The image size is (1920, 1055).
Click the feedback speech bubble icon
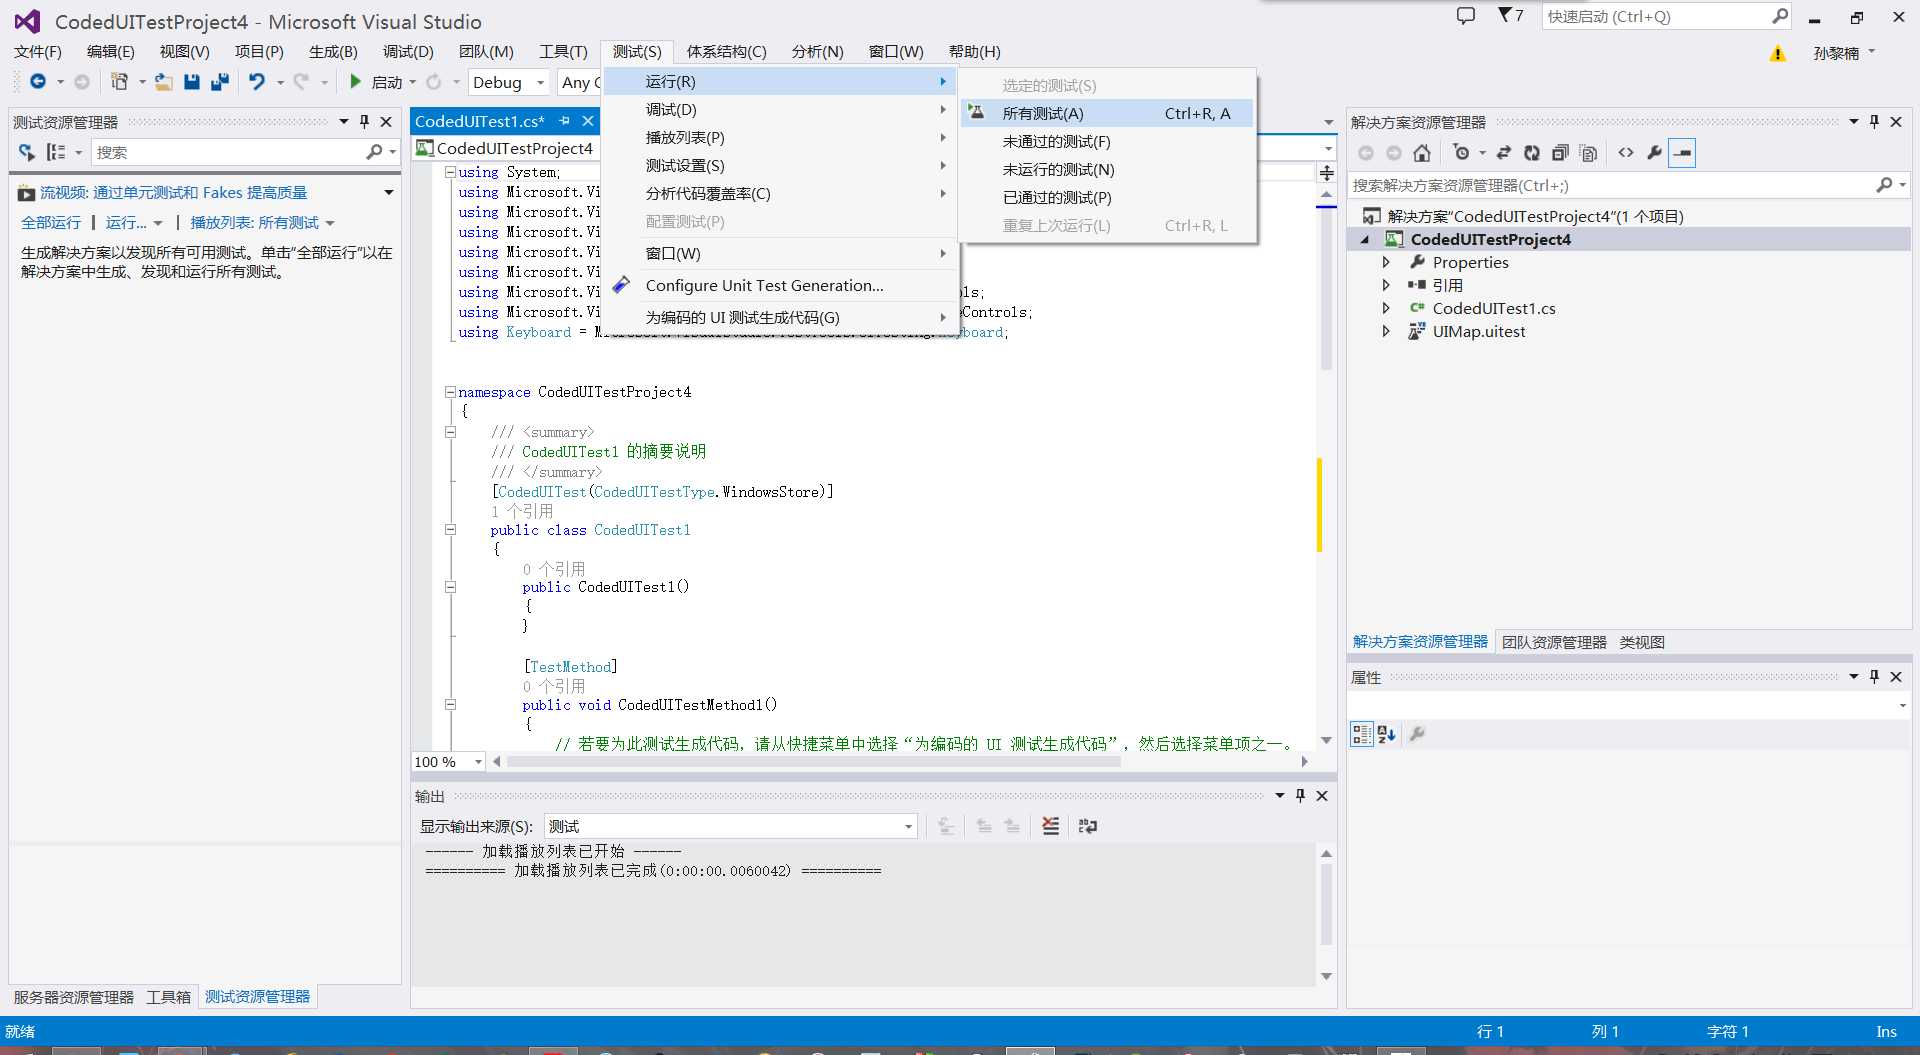pos(1466,16)
